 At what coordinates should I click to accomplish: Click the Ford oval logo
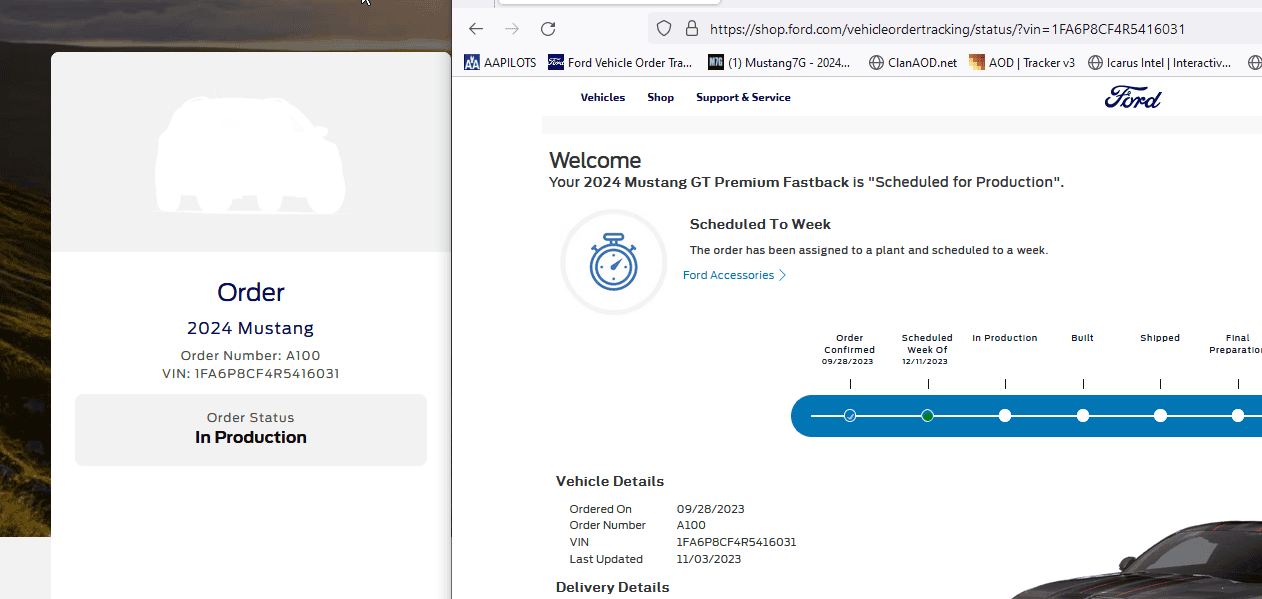click(x=1133, y=97)
